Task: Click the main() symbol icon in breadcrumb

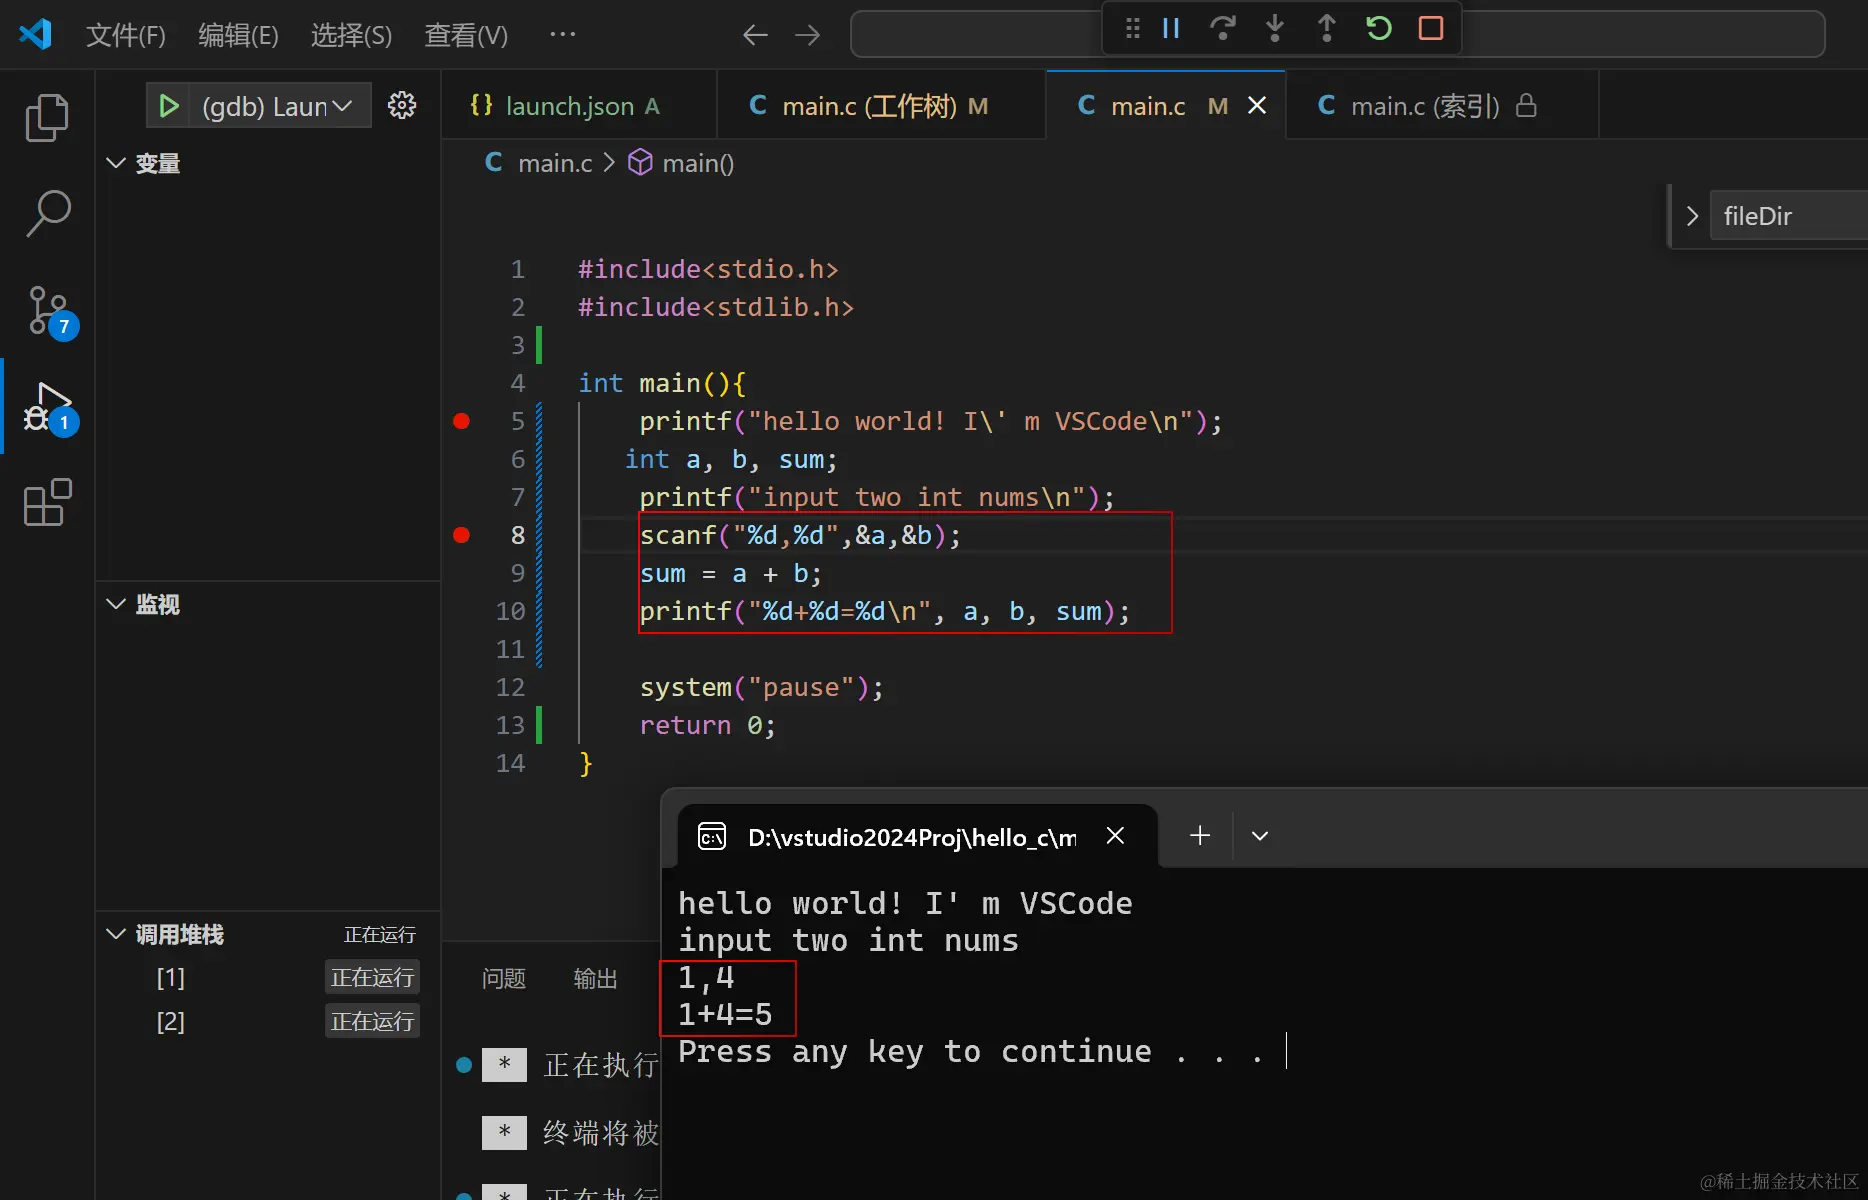Action: pos(640,162)
